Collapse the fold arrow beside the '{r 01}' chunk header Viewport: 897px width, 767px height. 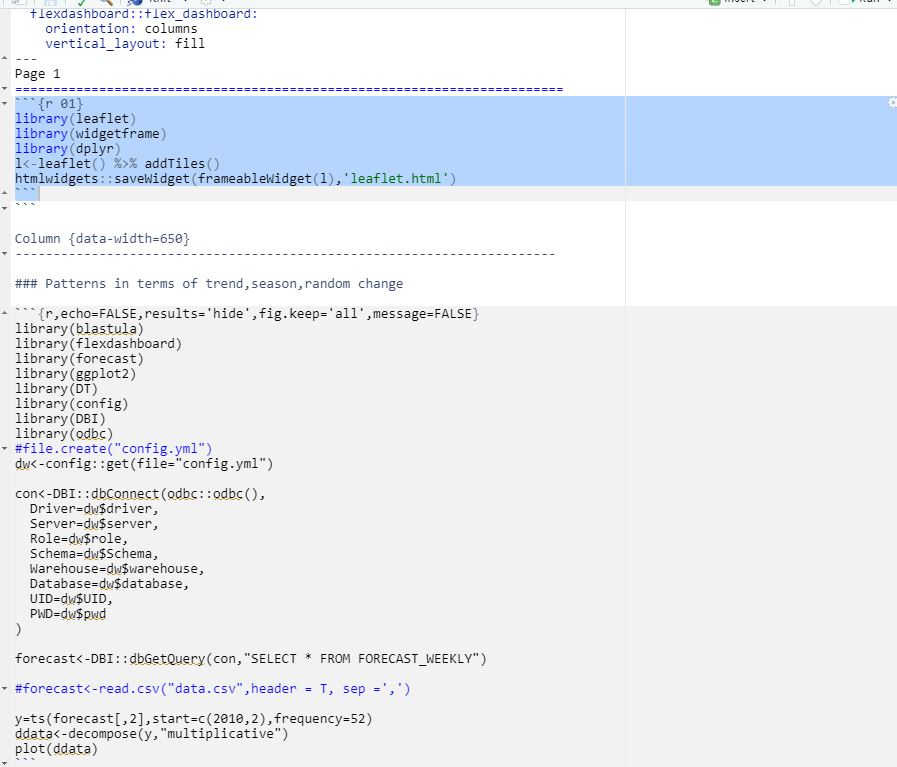[5, 104]
